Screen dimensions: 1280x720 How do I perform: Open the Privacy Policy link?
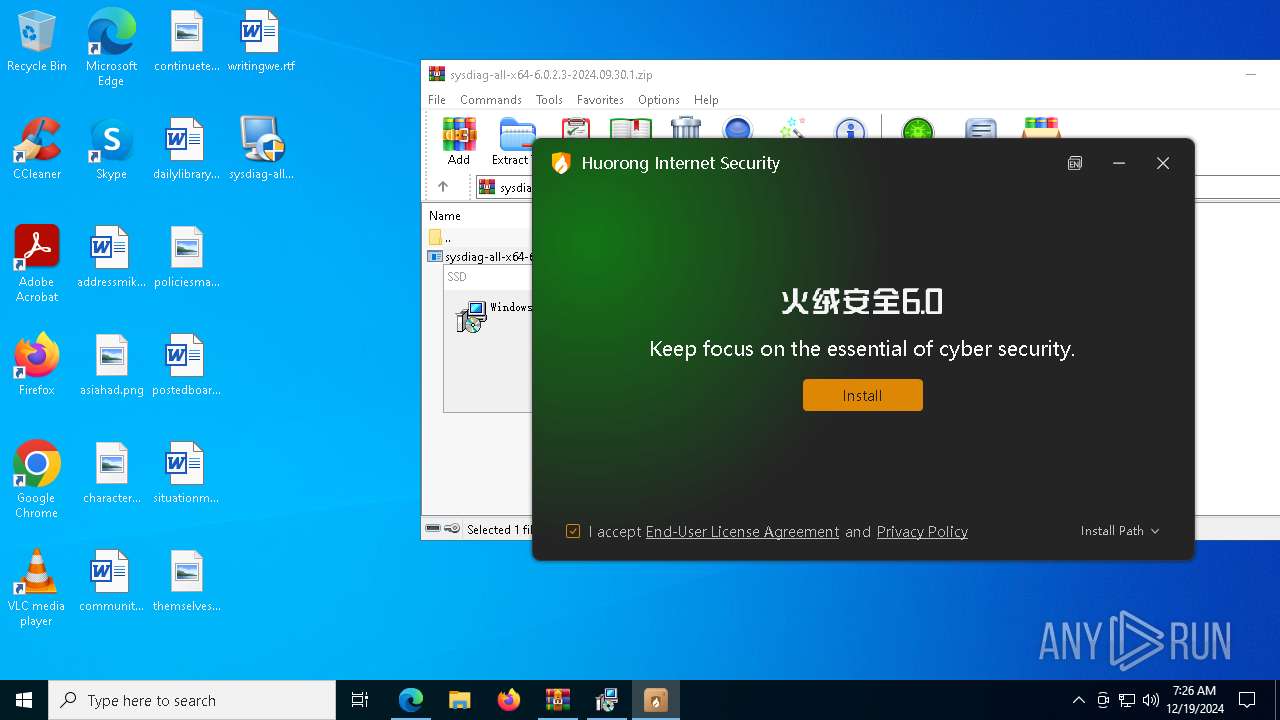pos(922,532)
